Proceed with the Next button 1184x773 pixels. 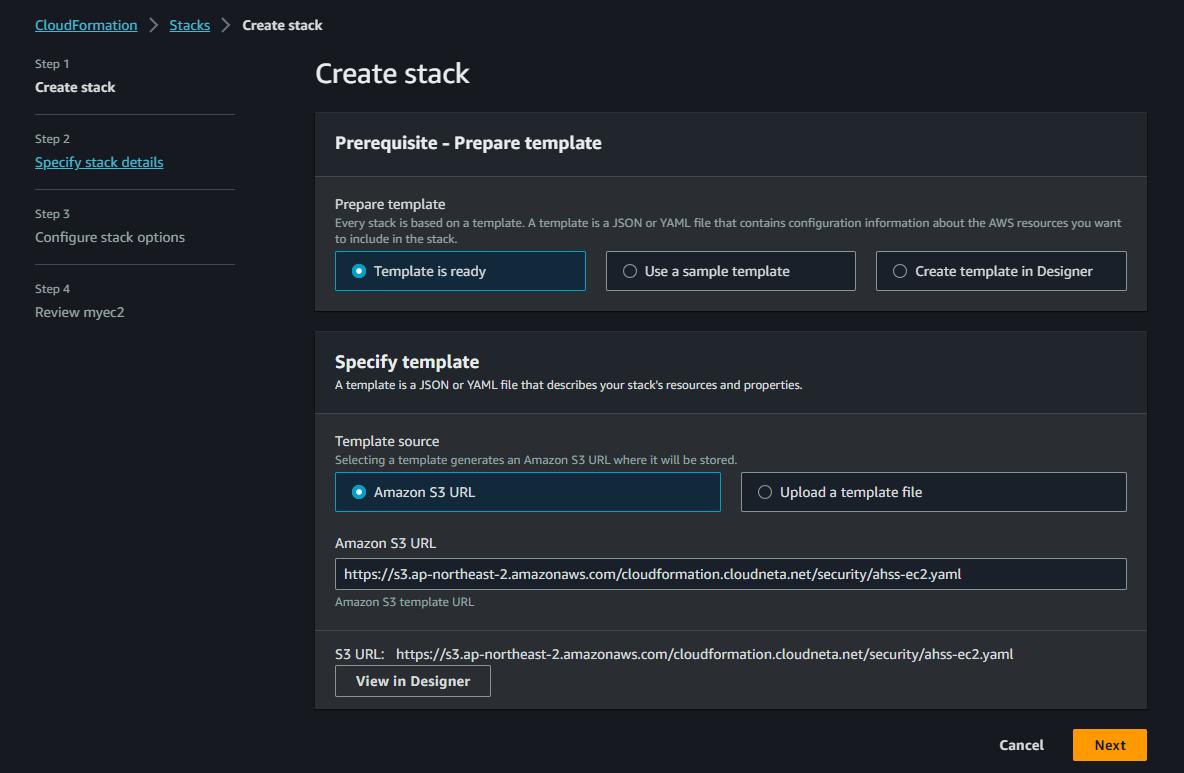1109,745
